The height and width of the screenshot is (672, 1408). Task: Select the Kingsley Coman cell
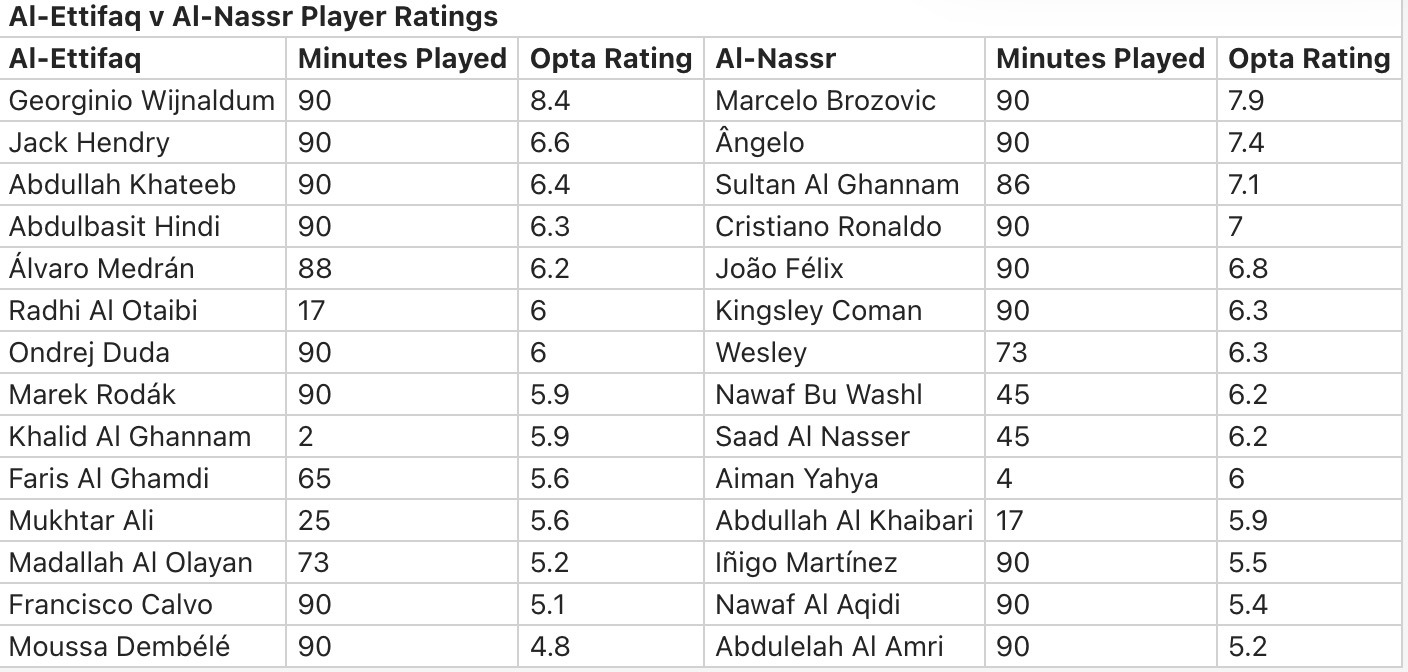pyautogui.click(x=818, y=311)
